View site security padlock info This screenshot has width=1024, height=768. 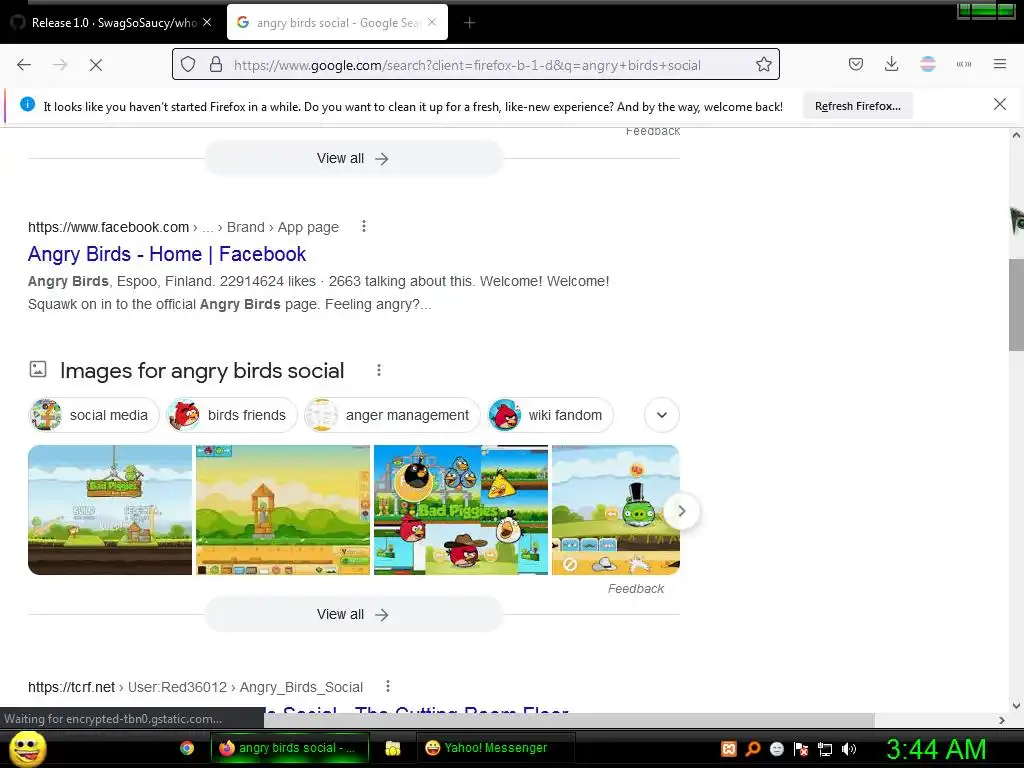(216, 65)
